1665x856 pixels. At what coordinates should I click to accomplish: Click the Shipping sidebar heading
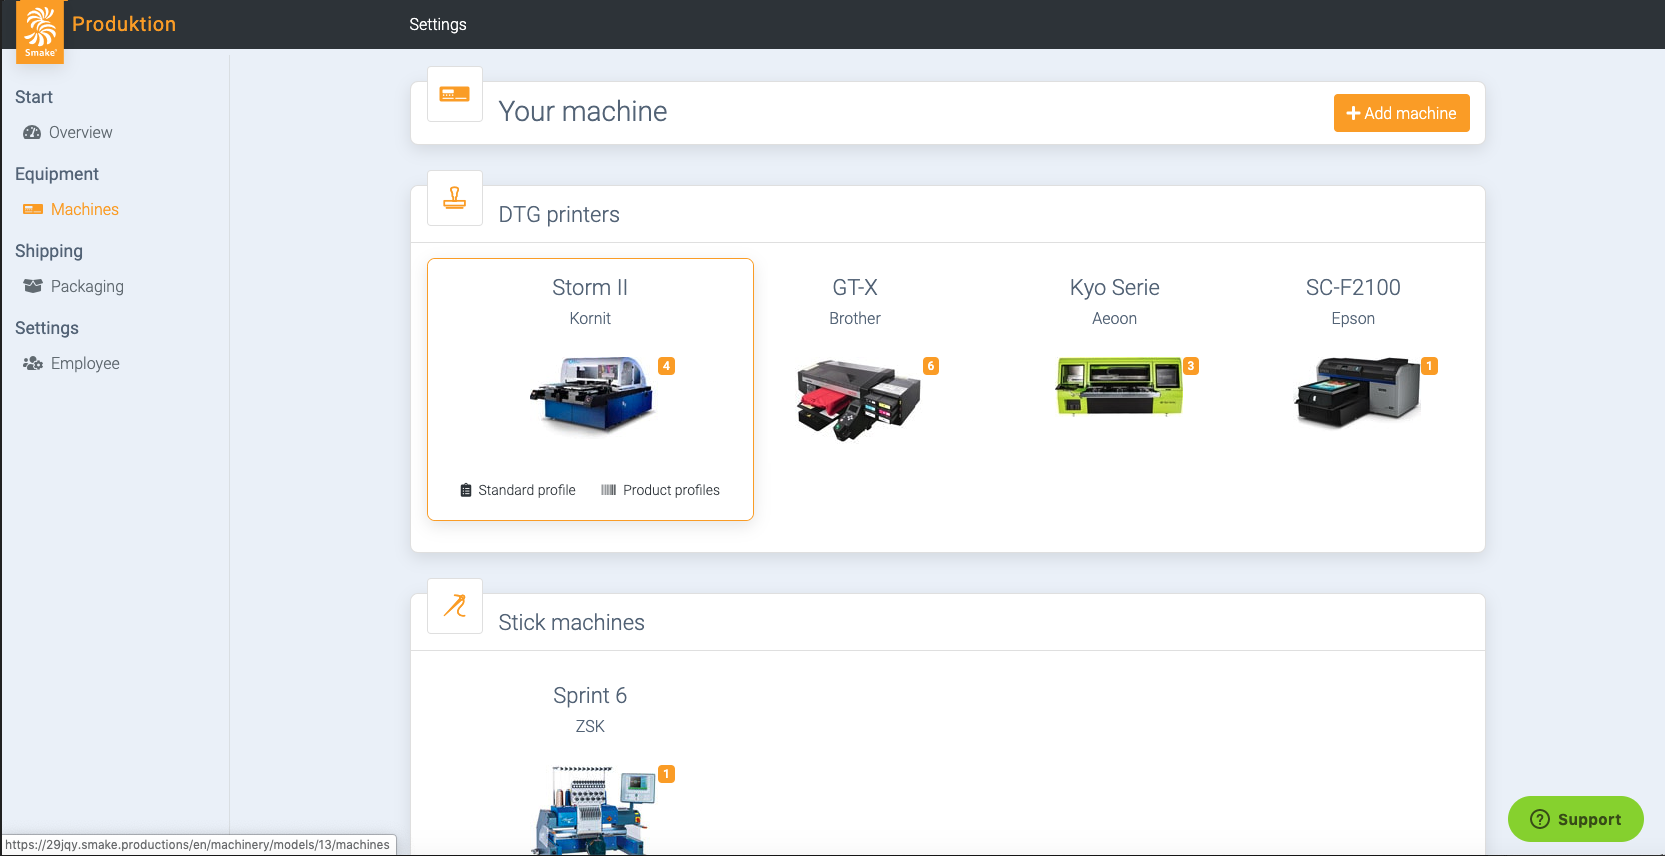(49, 251)
